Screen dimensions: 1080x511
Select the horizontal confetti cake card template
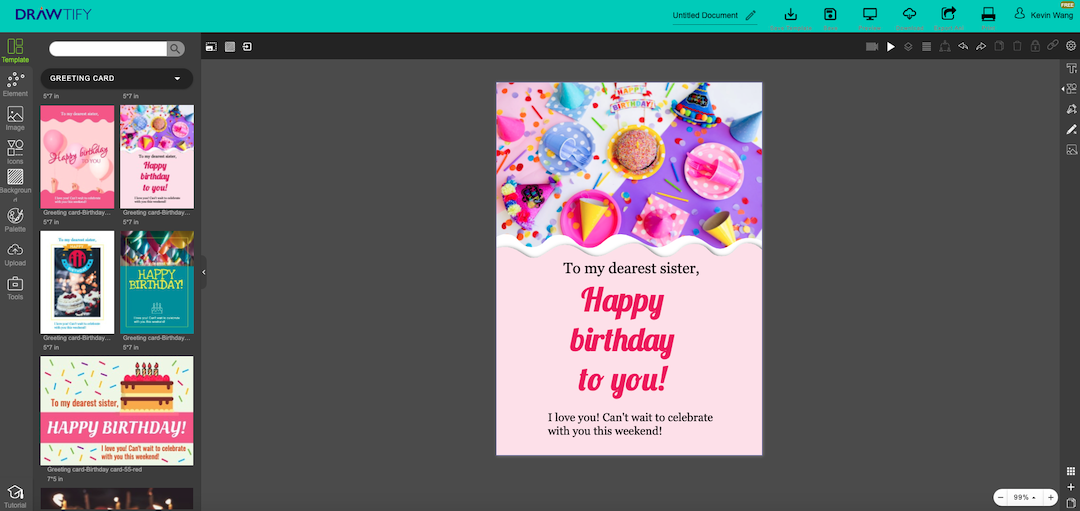pos(116,411)
